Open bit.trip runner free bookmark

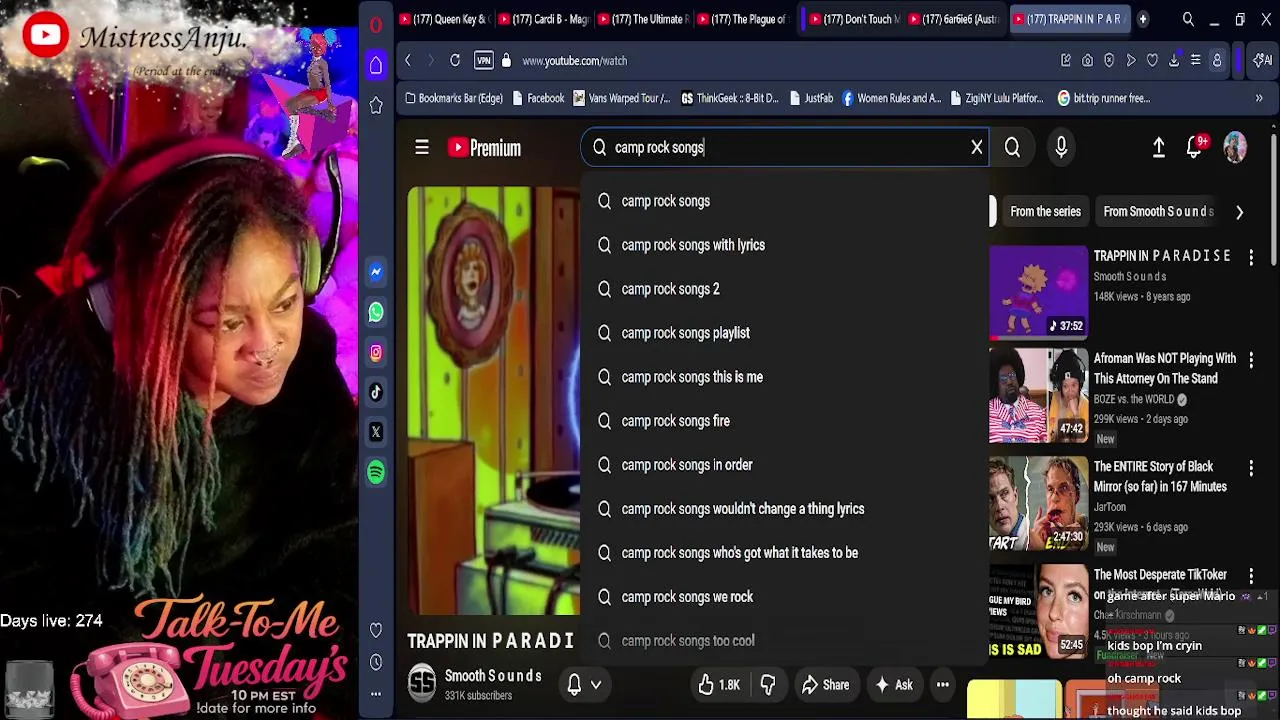click(x=1103, y=98)
